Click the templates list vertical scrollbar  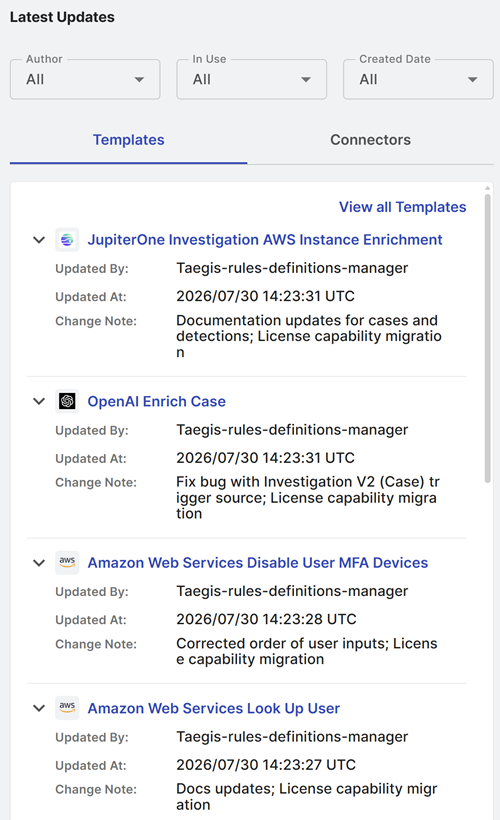pos(487,338)
